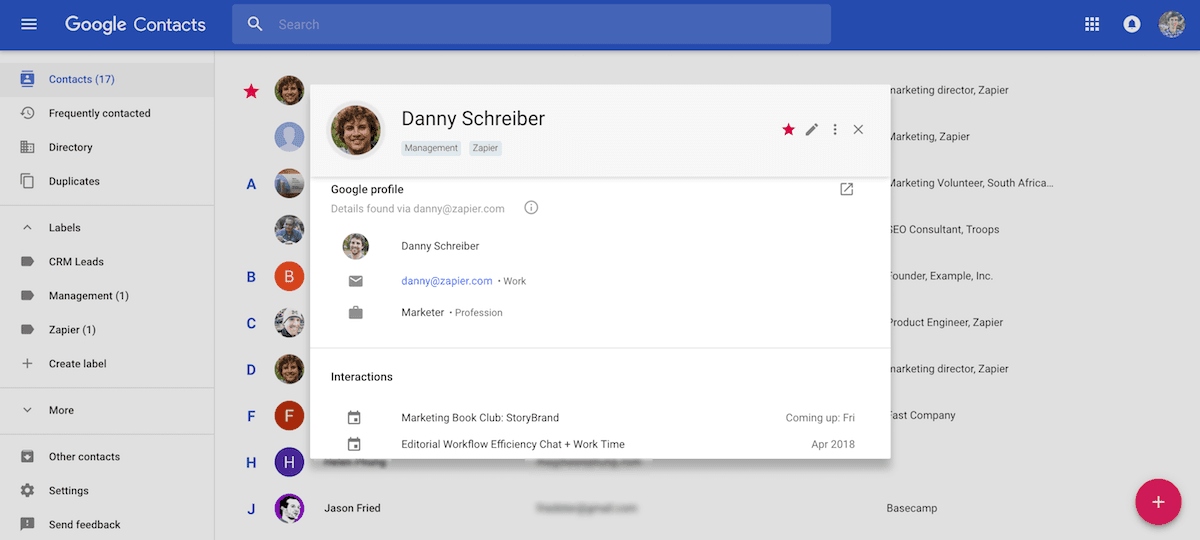Click the add new contact plus button
The image size is (1200, 540).
point(1158,502)
